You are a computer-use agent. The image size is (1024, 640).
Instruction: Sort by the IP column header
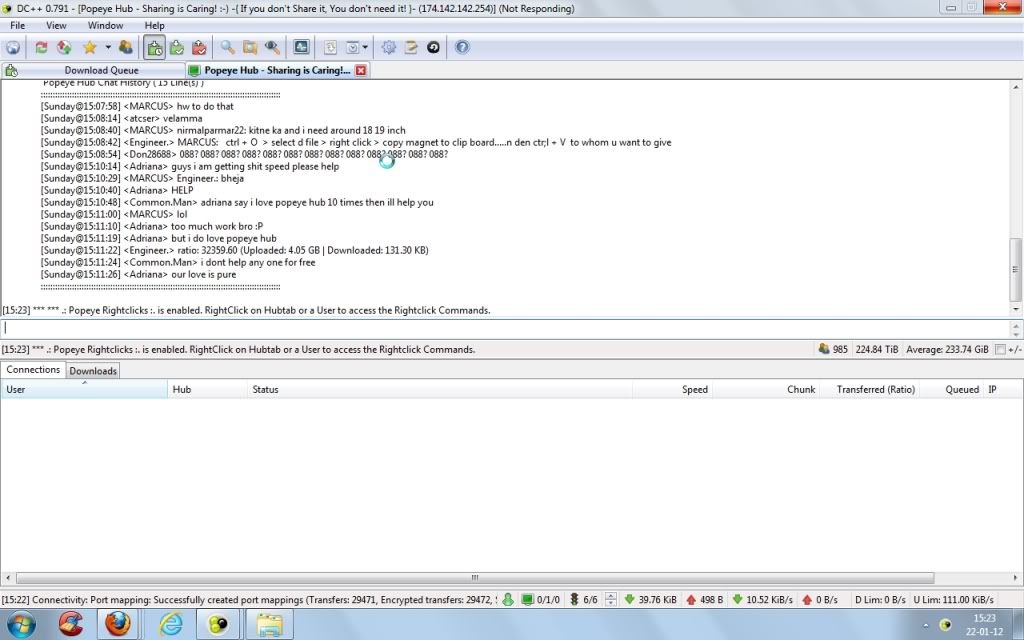pyautogui.click(x=1002, y=389)
